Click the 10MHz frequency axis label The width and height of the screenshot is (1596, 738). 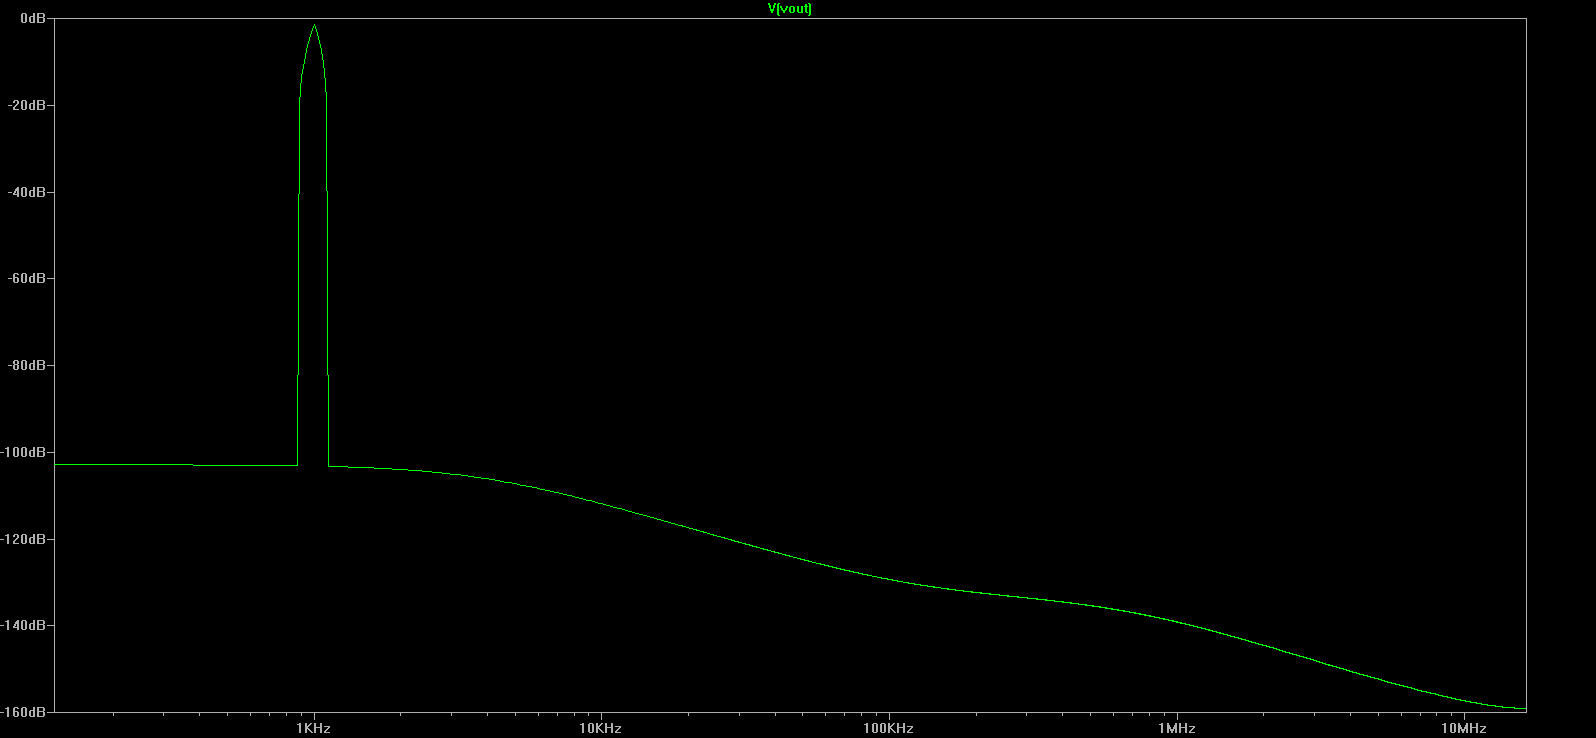point(1464,728)
